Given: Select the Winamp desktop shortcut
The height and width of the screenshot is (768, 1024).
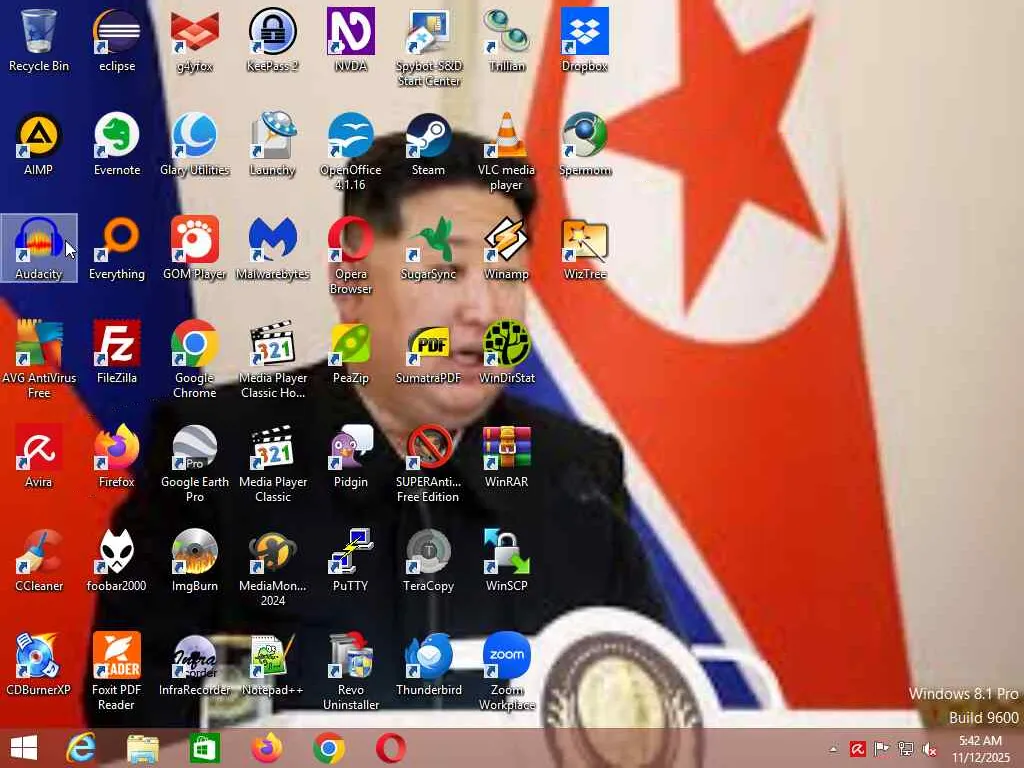Looking at the screenshot, I should (507, 248).
